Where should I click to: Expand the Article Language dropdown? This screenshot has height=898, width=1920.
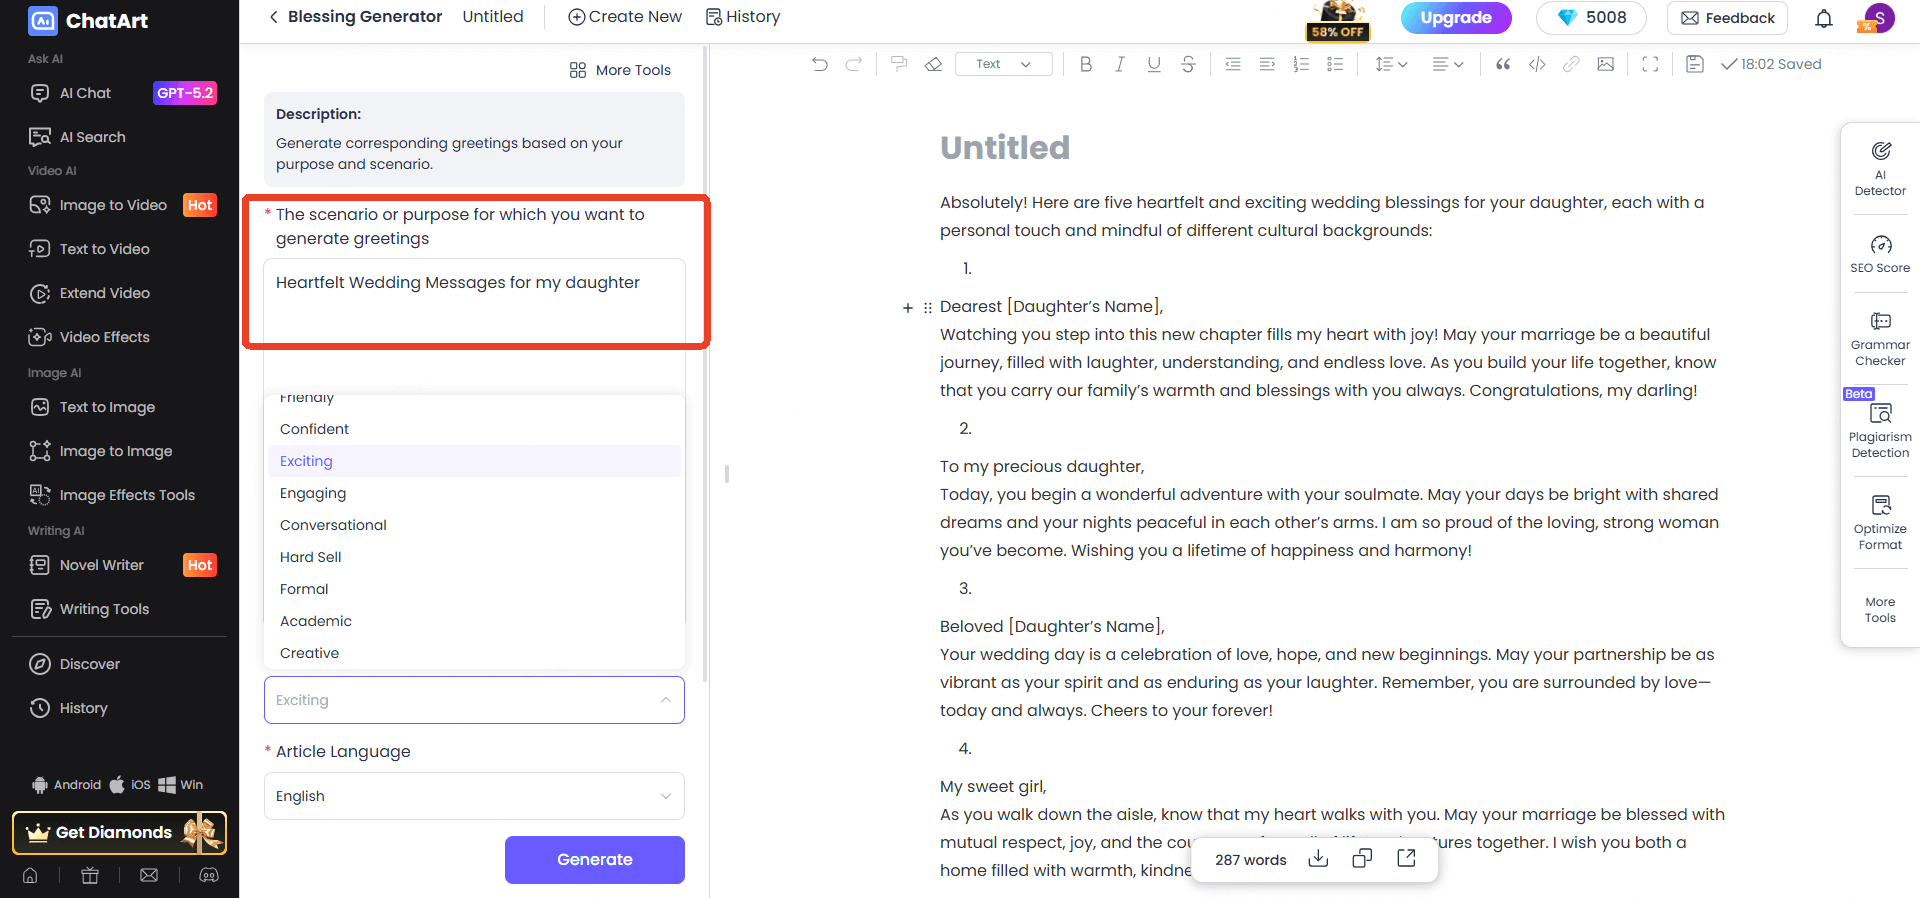[x=474, y=796]
